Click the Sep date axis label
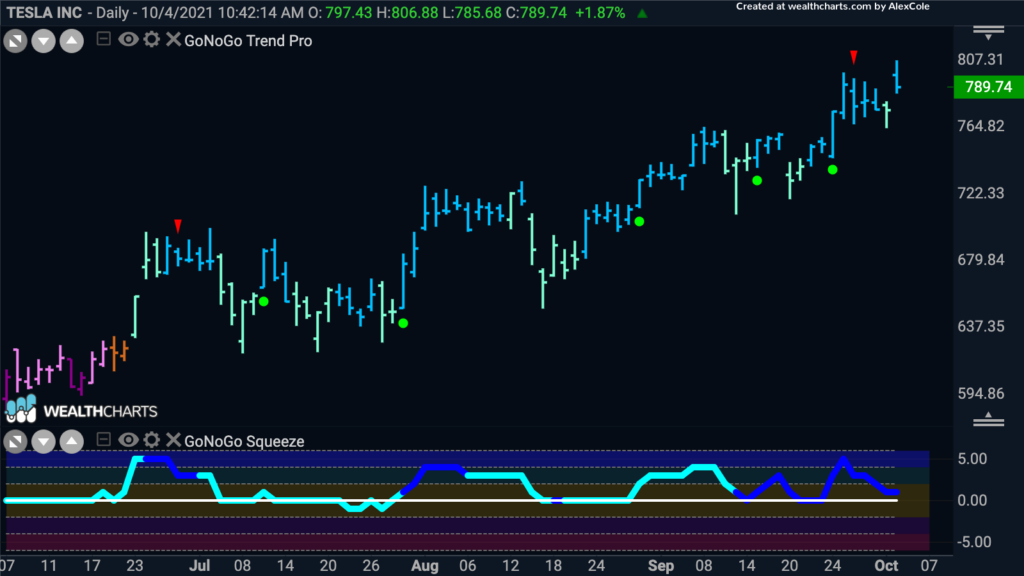 tap(660, 566)
